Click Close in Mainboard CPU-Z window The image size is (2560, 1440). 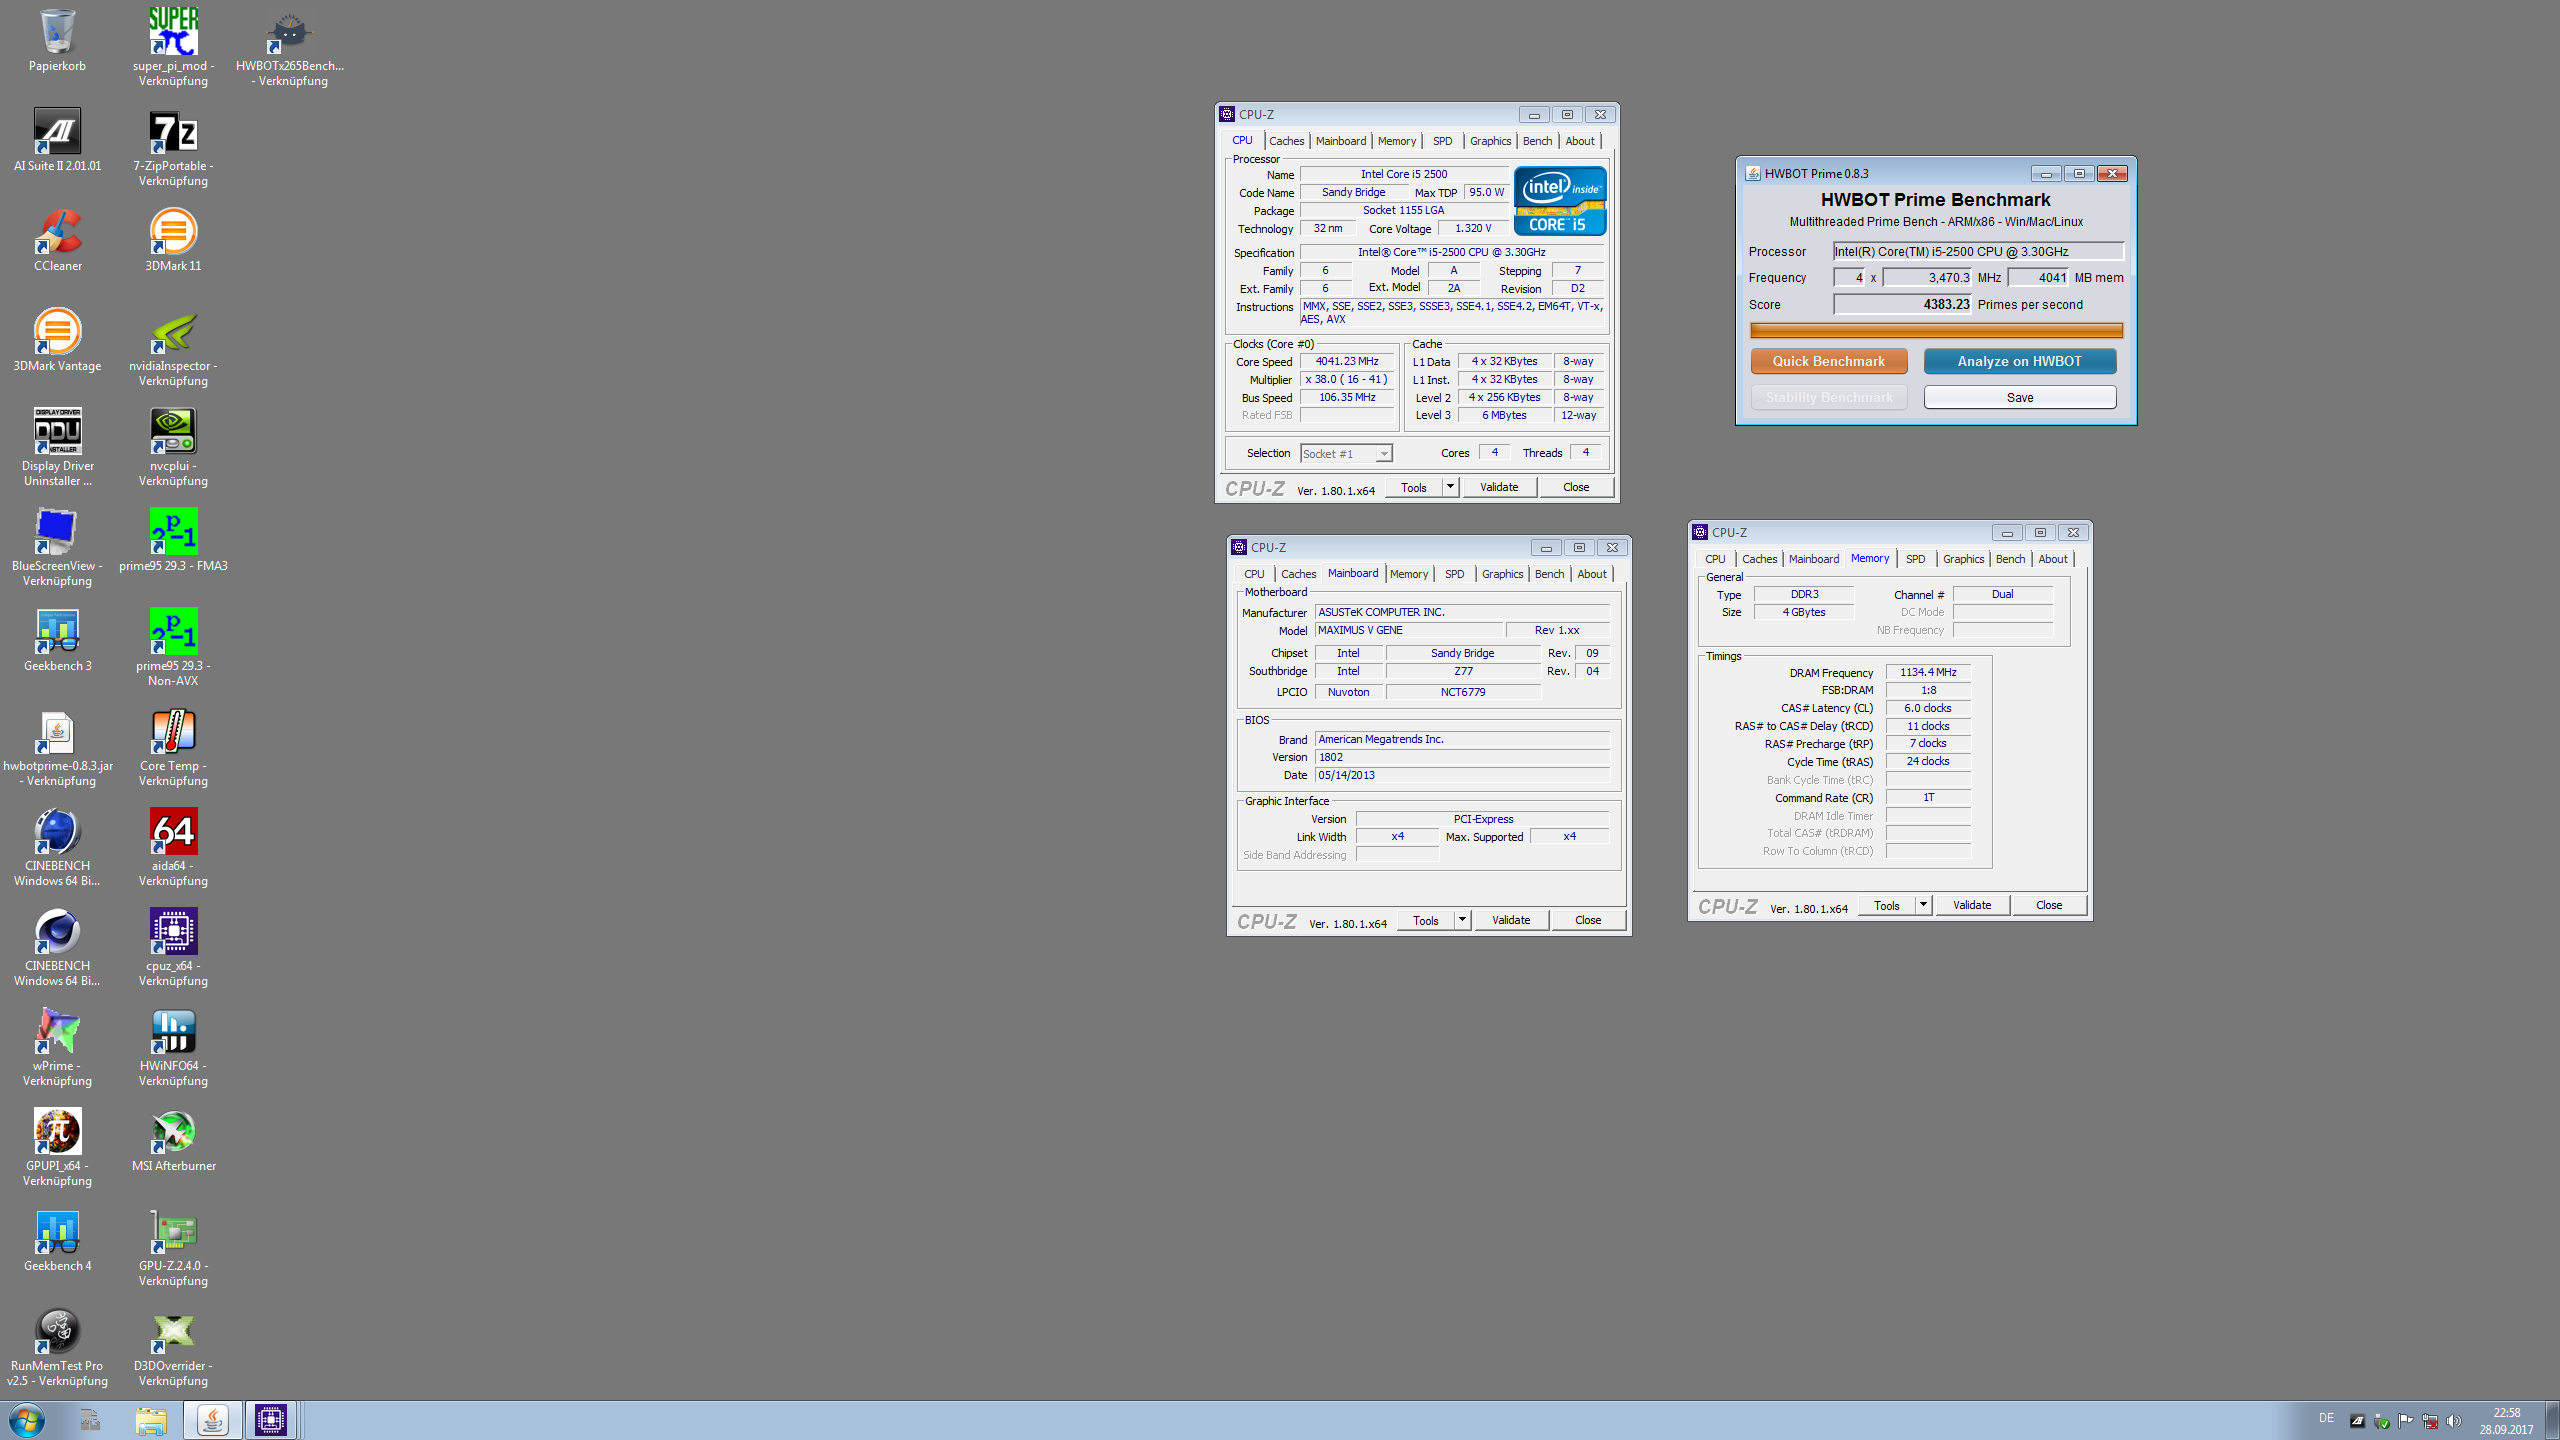point(1588,920)
